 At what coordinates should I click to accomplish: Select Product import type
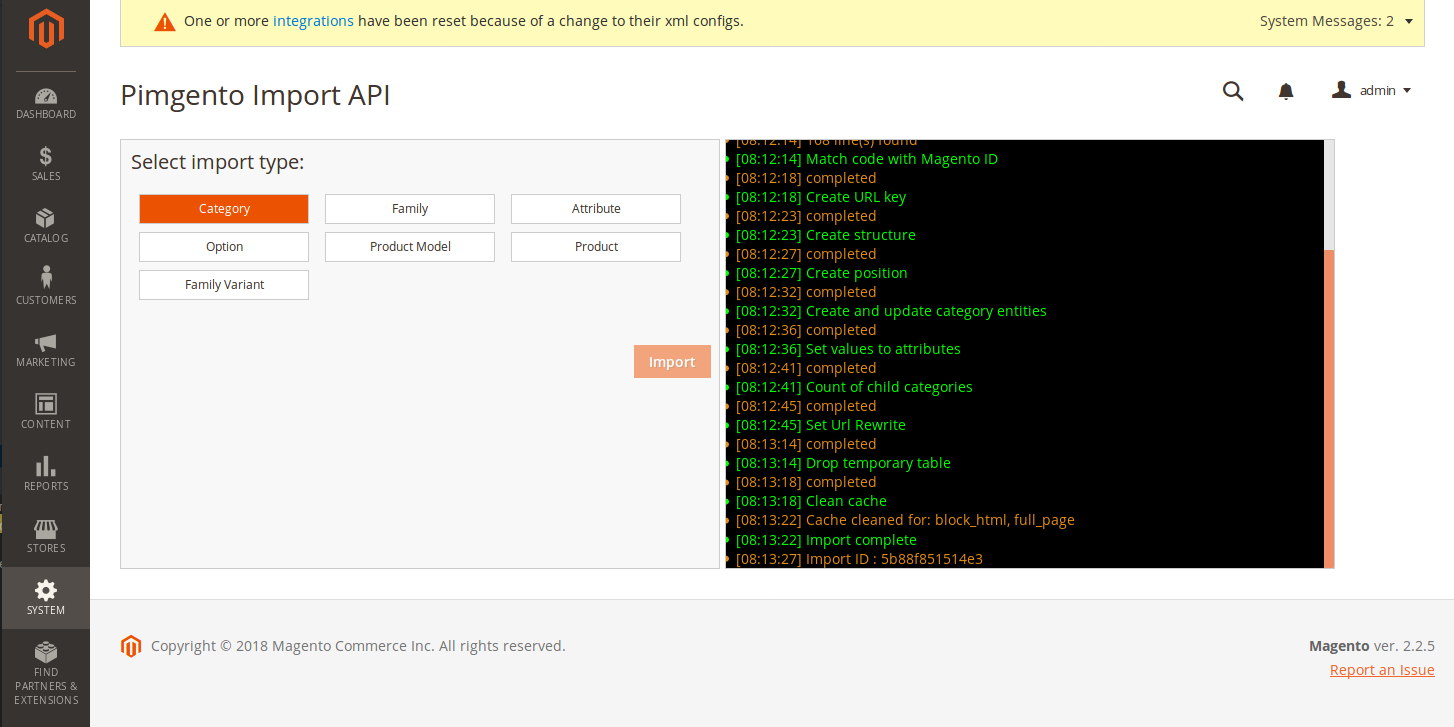click(596, 247)
